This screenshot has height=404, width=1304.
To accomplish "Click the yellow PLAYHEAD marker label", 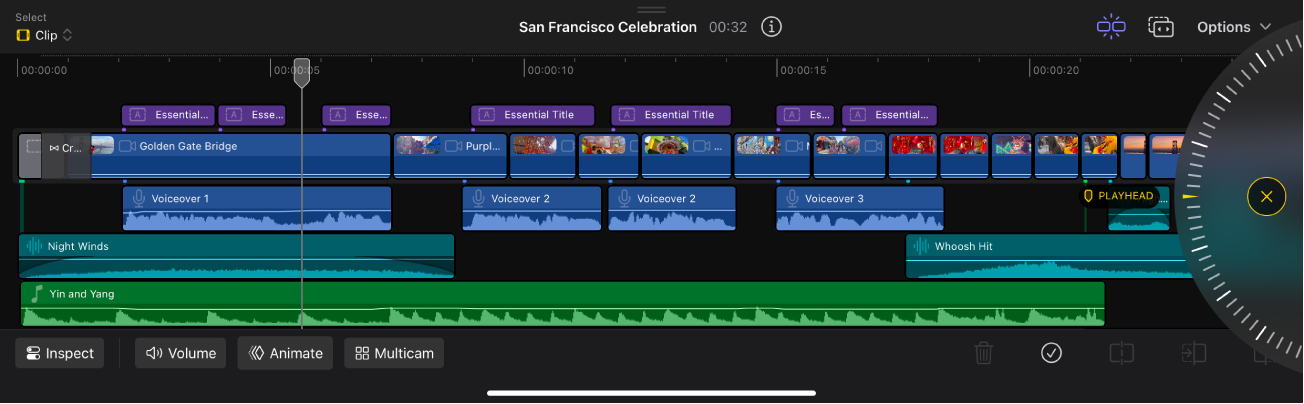I will pyautogui.click(x=1119, y=196).
